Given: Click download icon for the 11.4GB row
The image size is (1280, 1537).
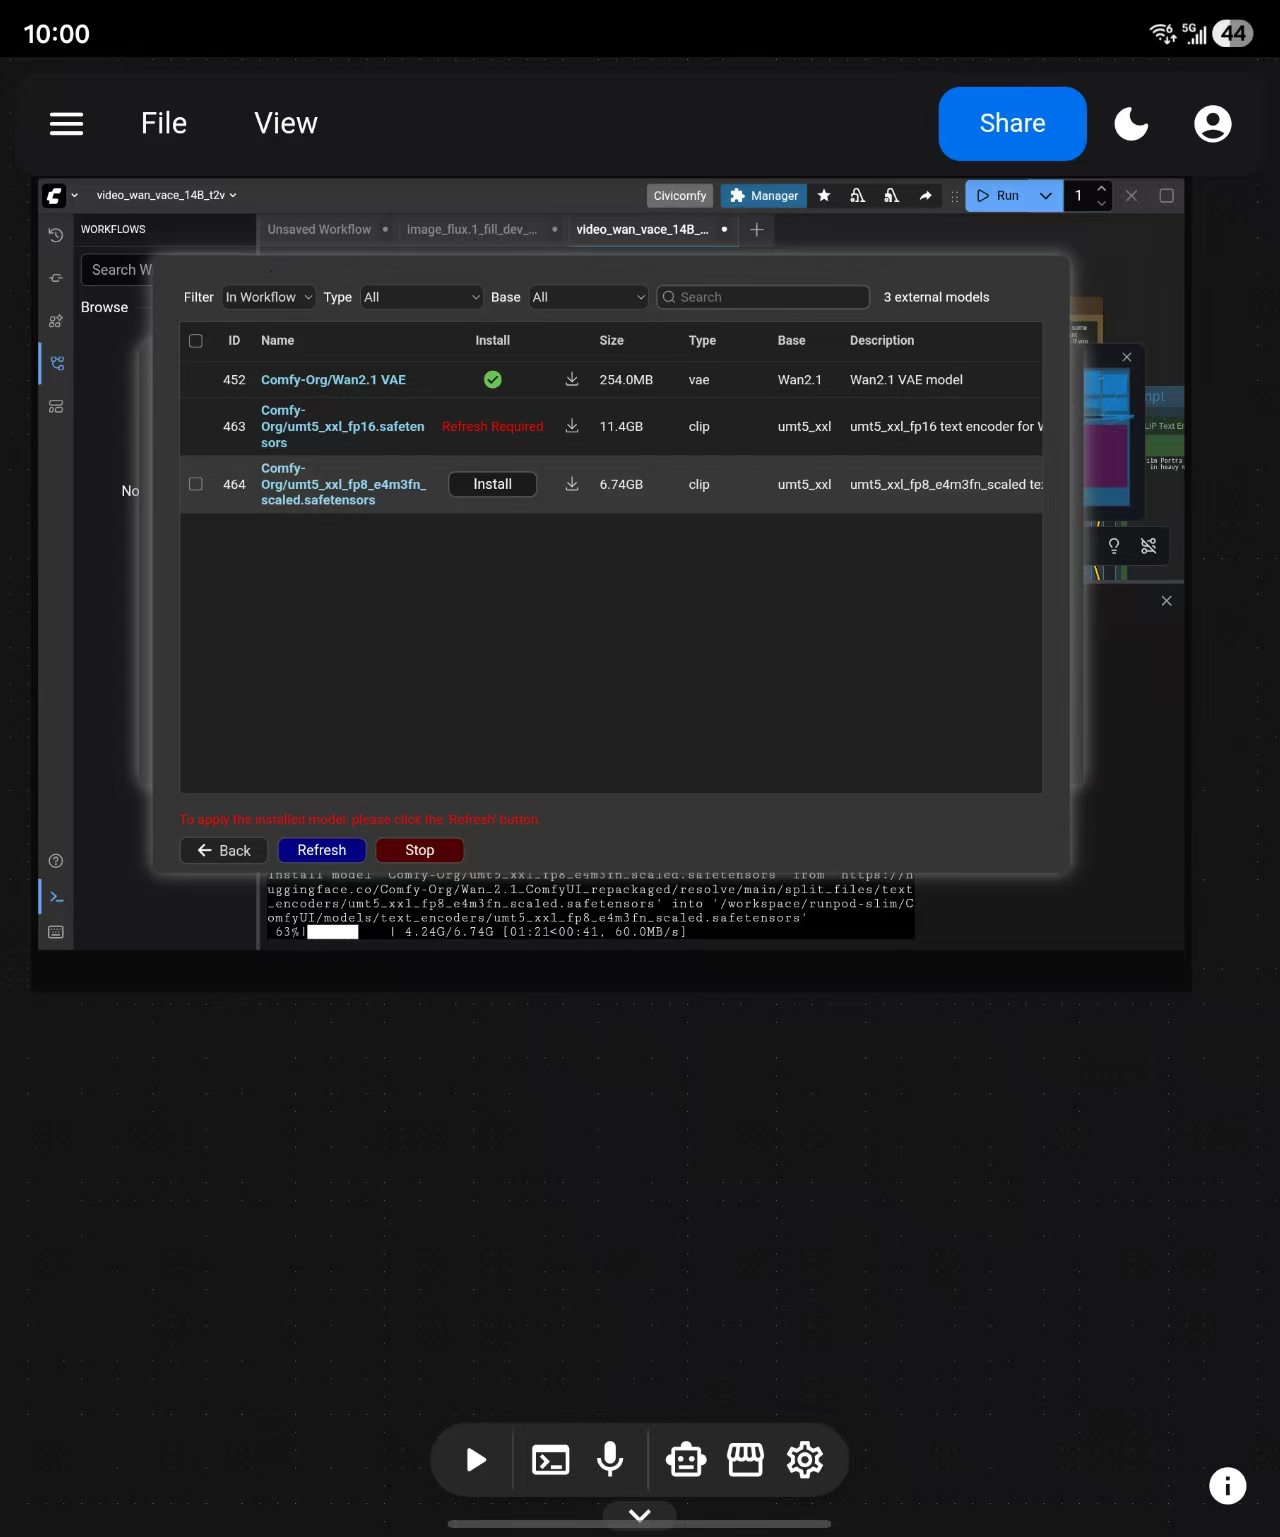Looking at the screenshot, I should point(572,426).
